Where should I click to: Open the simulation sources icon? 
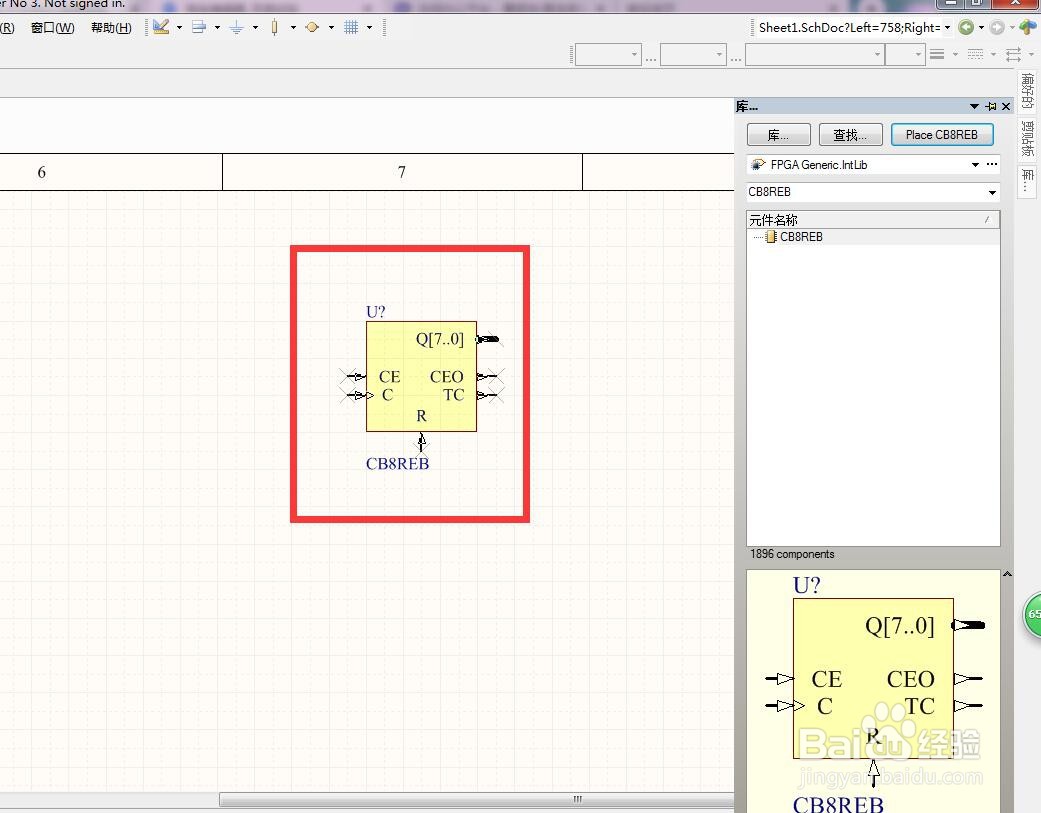pos(312,27)
